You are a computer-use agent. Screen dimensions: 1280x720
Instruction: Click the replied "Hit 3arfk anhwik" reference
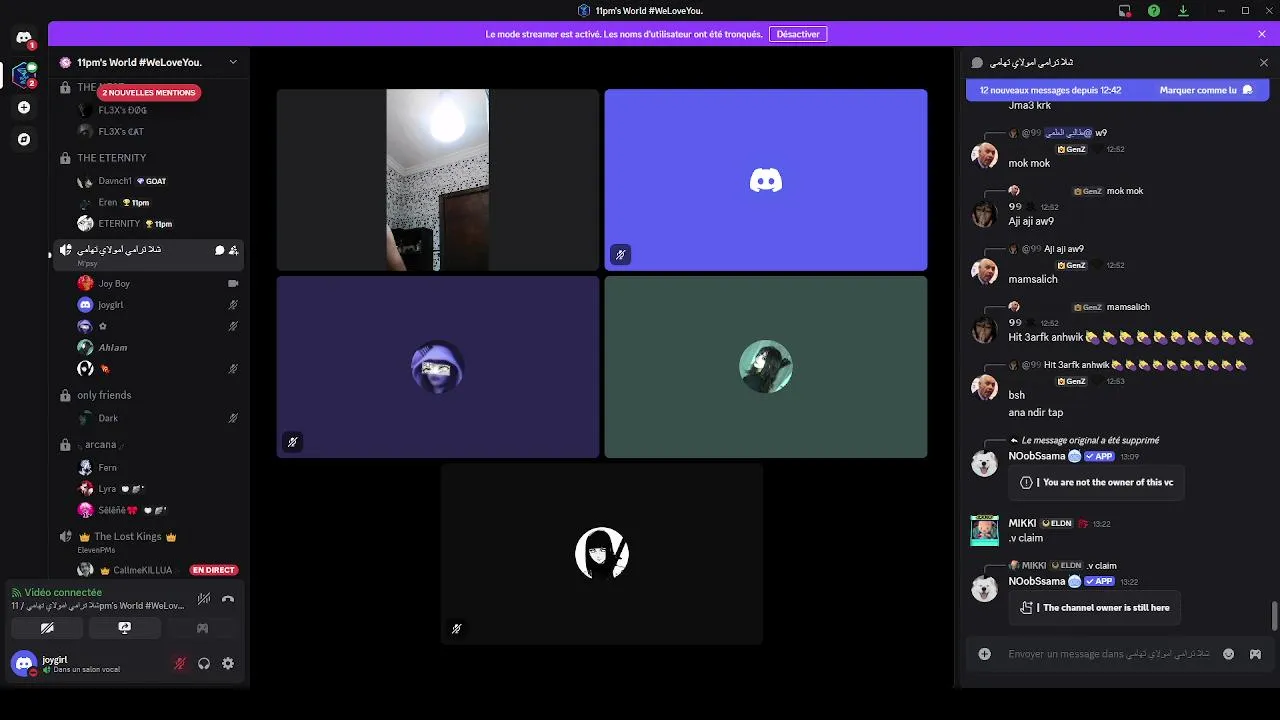(1144, 365)
